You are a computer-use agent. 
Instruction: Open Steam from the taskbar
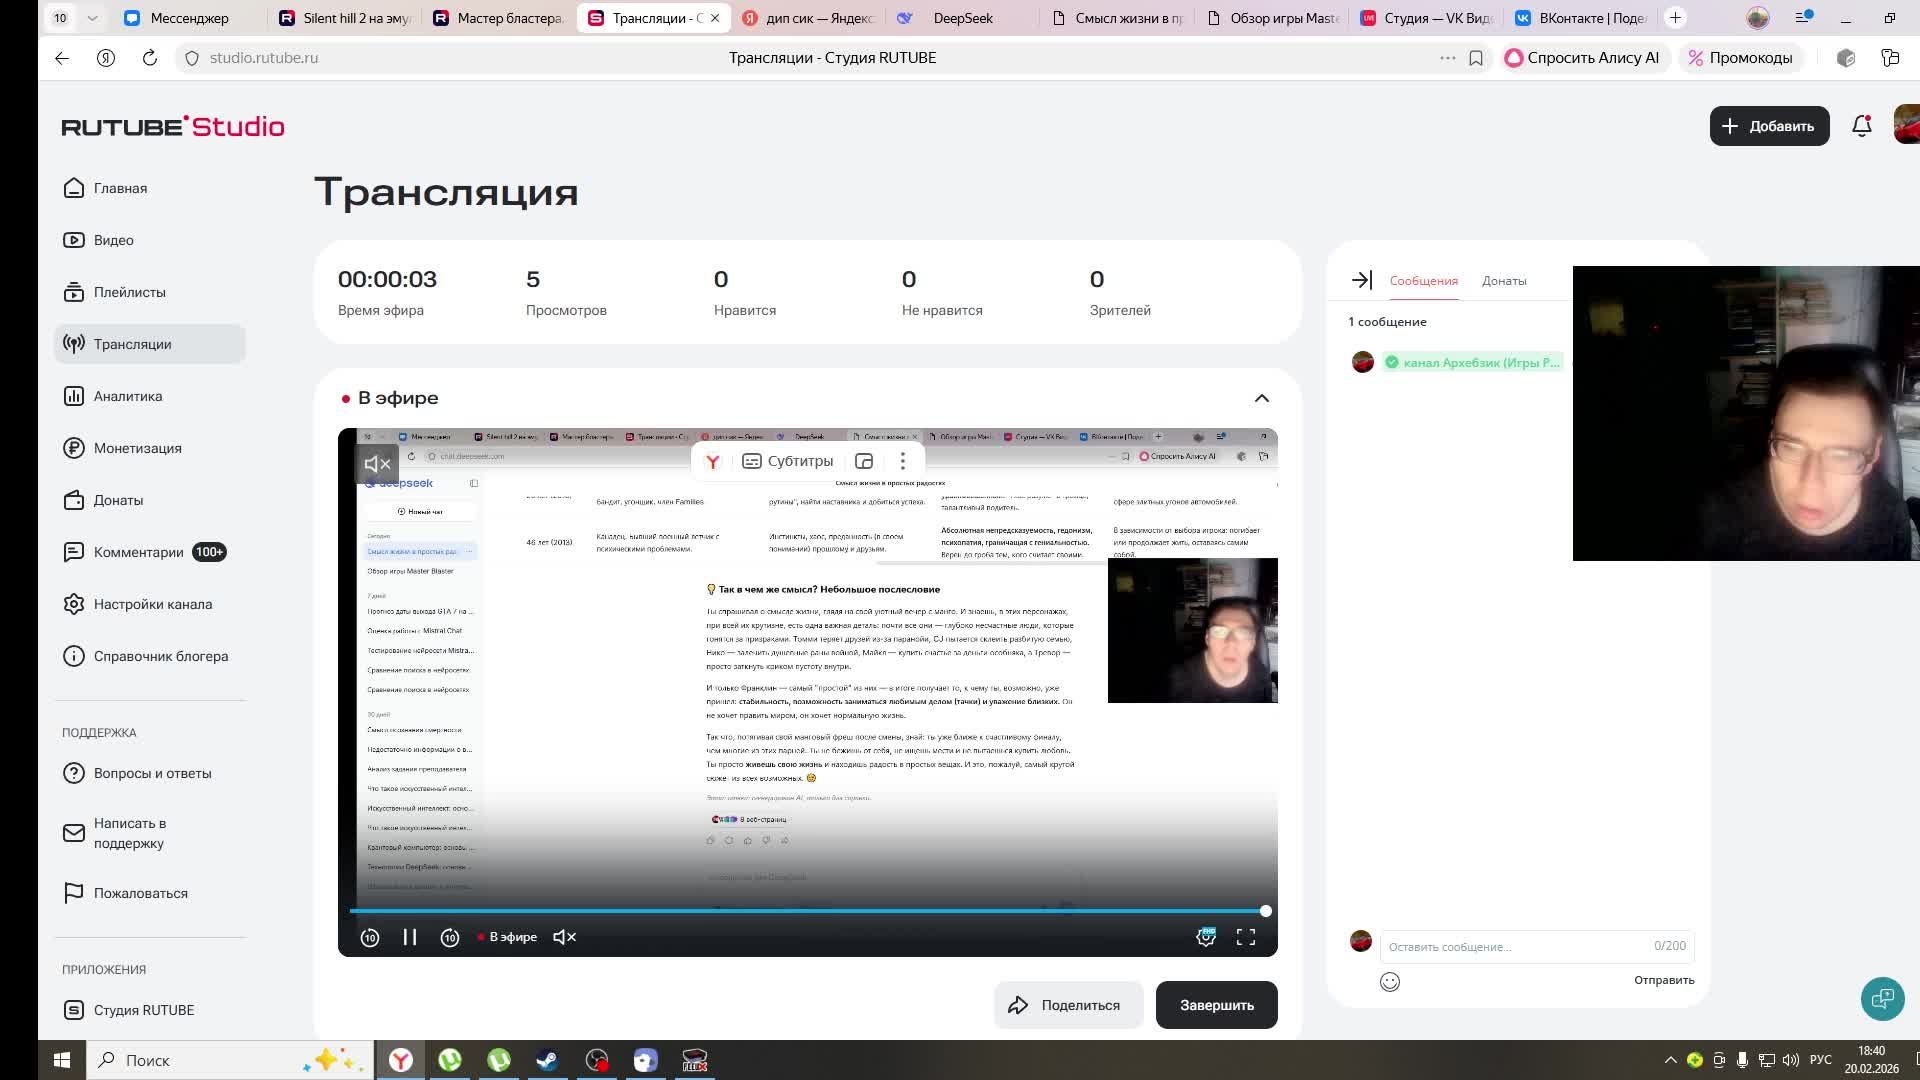point(547,1060)
